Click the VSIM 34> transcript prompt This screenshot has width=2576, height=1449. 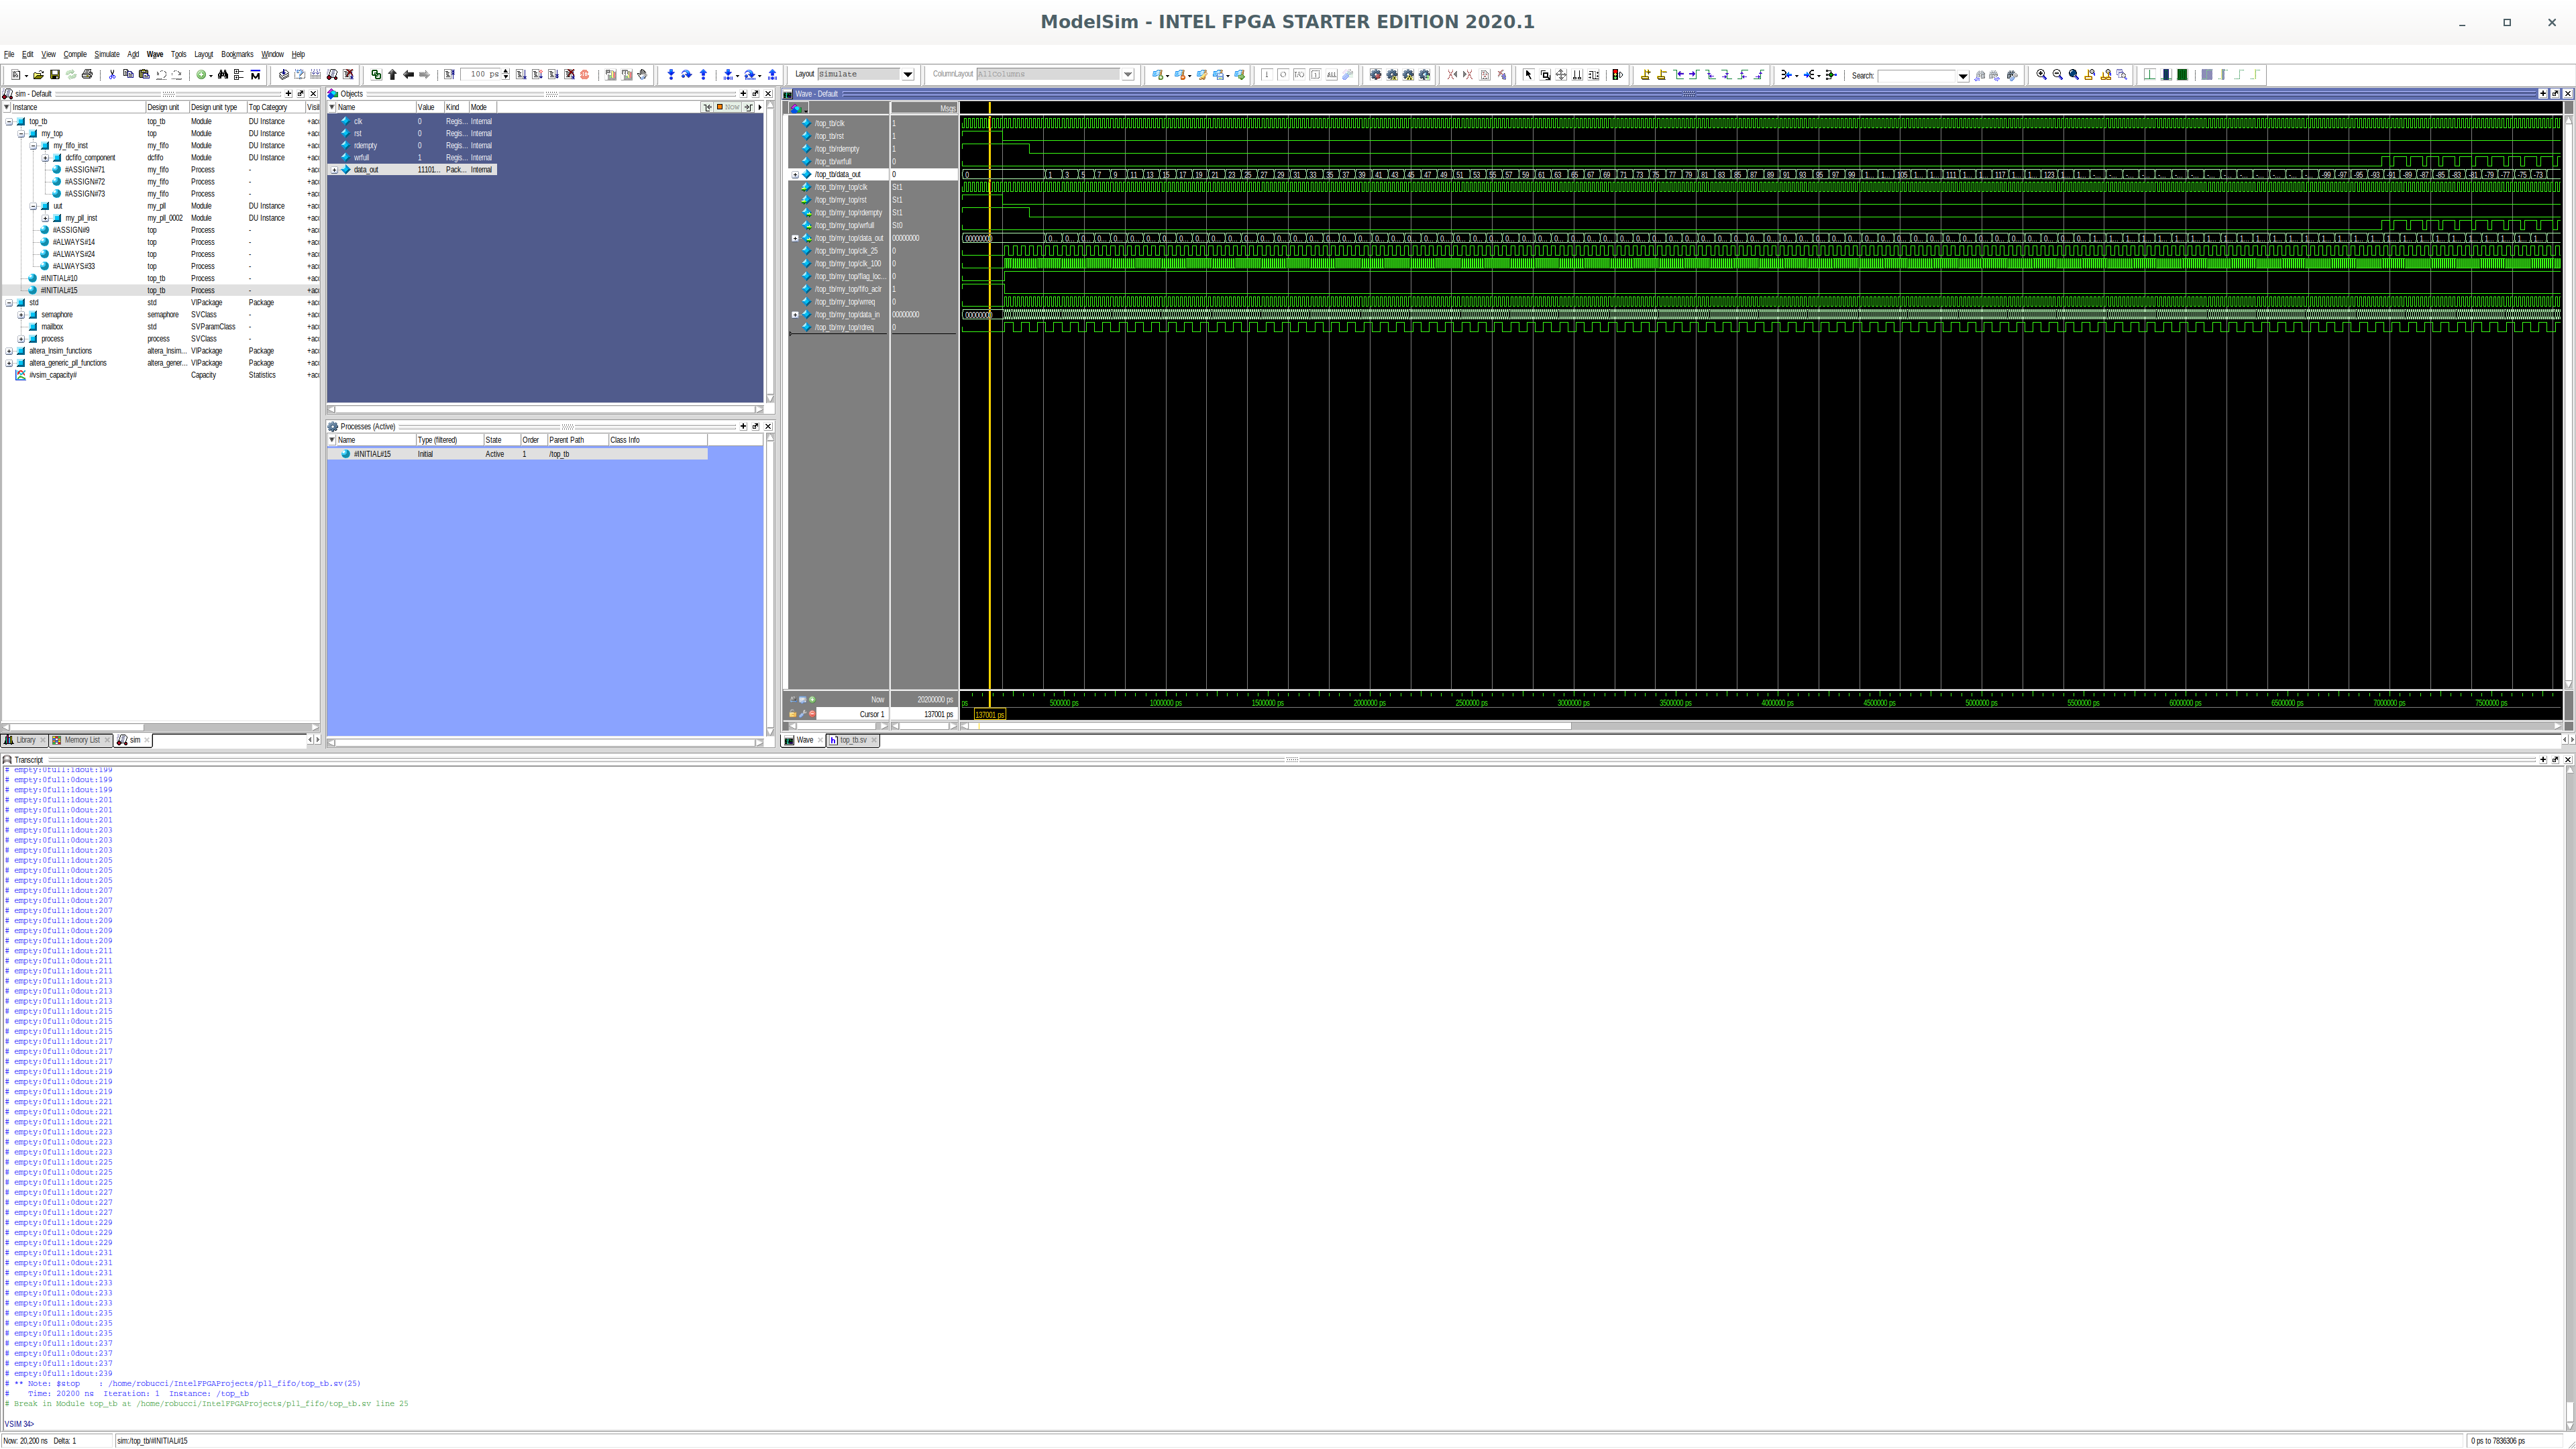(x=19, y=1425)
